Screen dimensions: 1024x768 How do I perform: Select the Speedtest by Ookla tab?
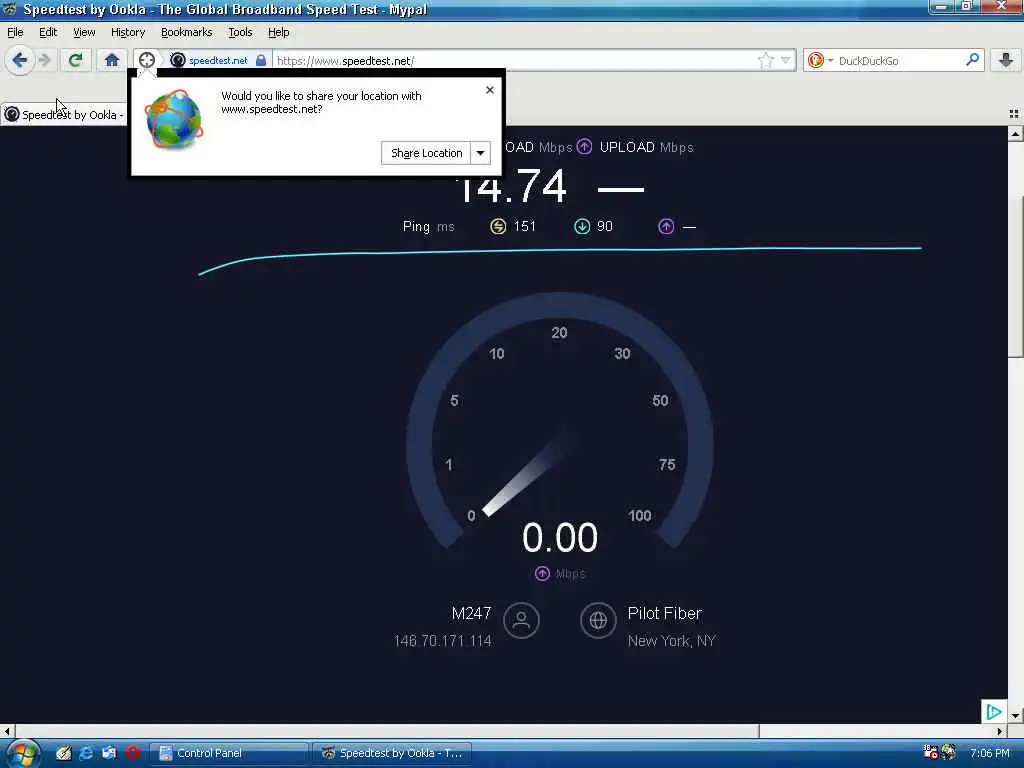tap(64, 114)
